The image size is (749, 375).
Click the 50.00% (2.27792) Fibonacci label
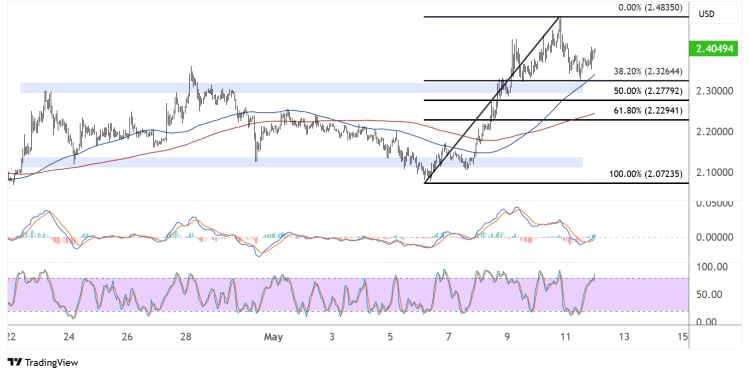648,91
